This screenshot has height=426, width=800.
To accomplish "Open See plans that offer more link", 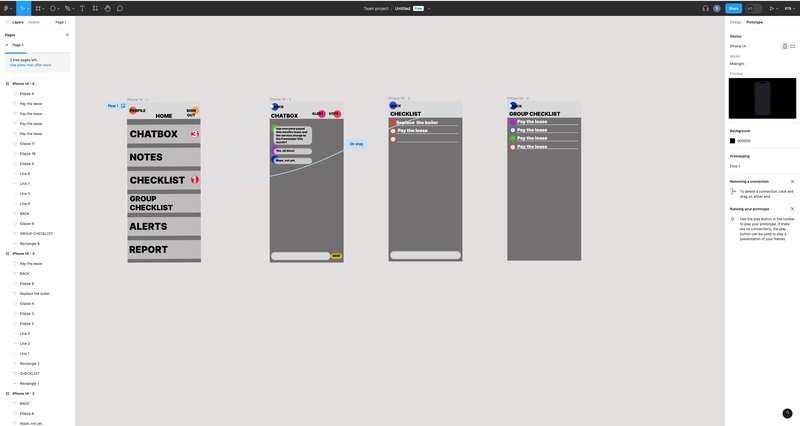I will 31,65.
